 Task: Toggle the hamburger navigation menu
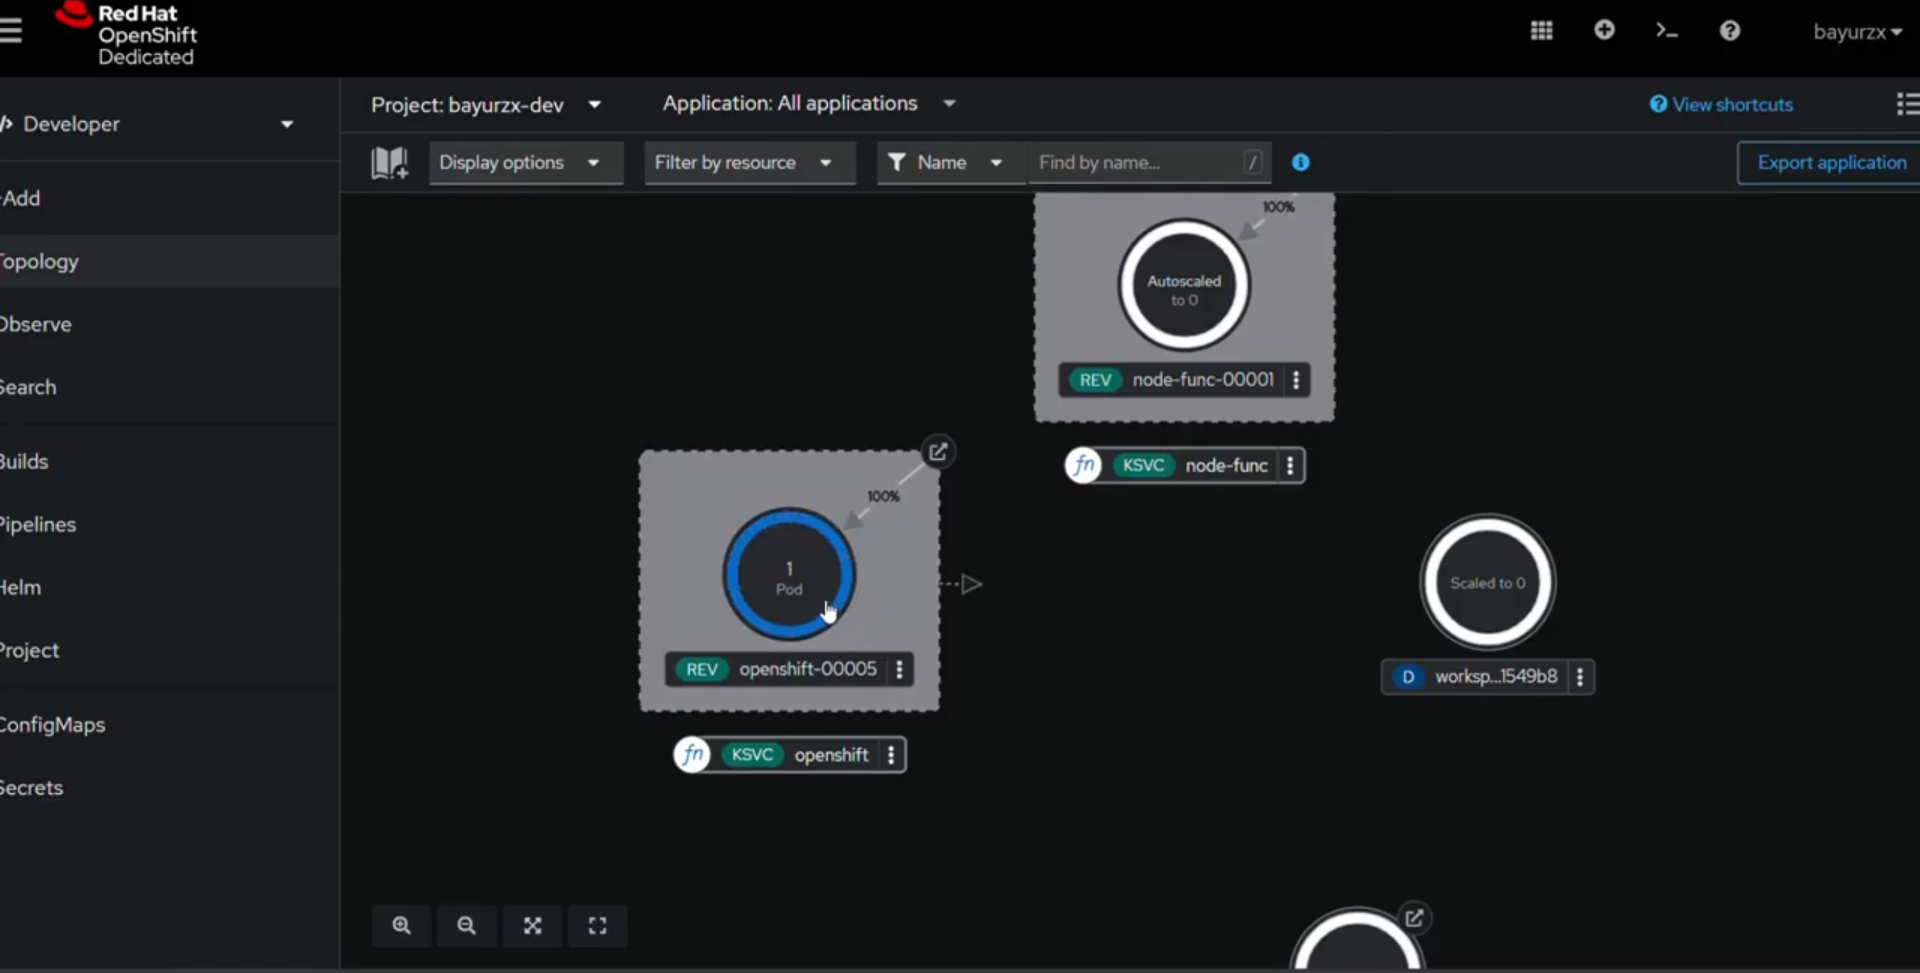pos(11,31)
